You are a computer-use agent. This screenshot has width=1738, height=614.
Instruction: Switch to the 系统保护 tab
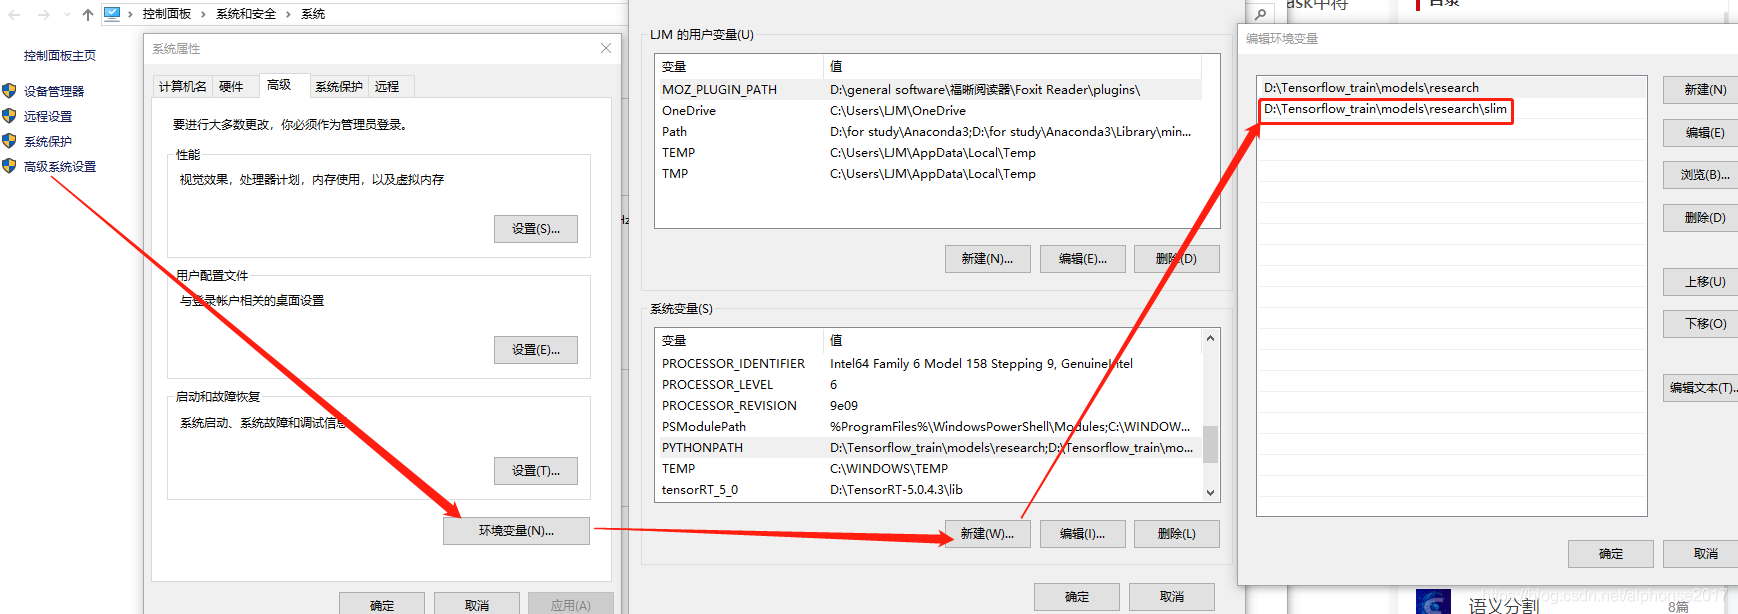click(x=339, y=87)
